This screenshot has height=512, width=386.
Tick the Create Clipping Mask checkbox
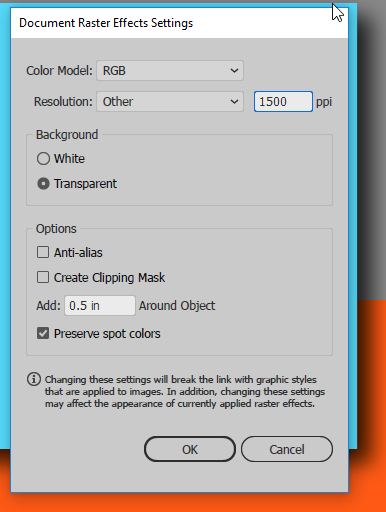pos(43,277)
